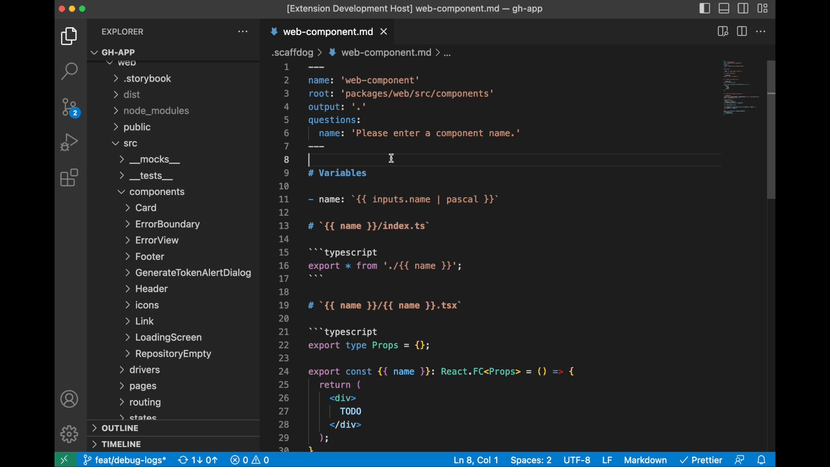This screenshot has height=467, width=830.
Task: Show errors and warnings panel
Action: pos(249,460)
